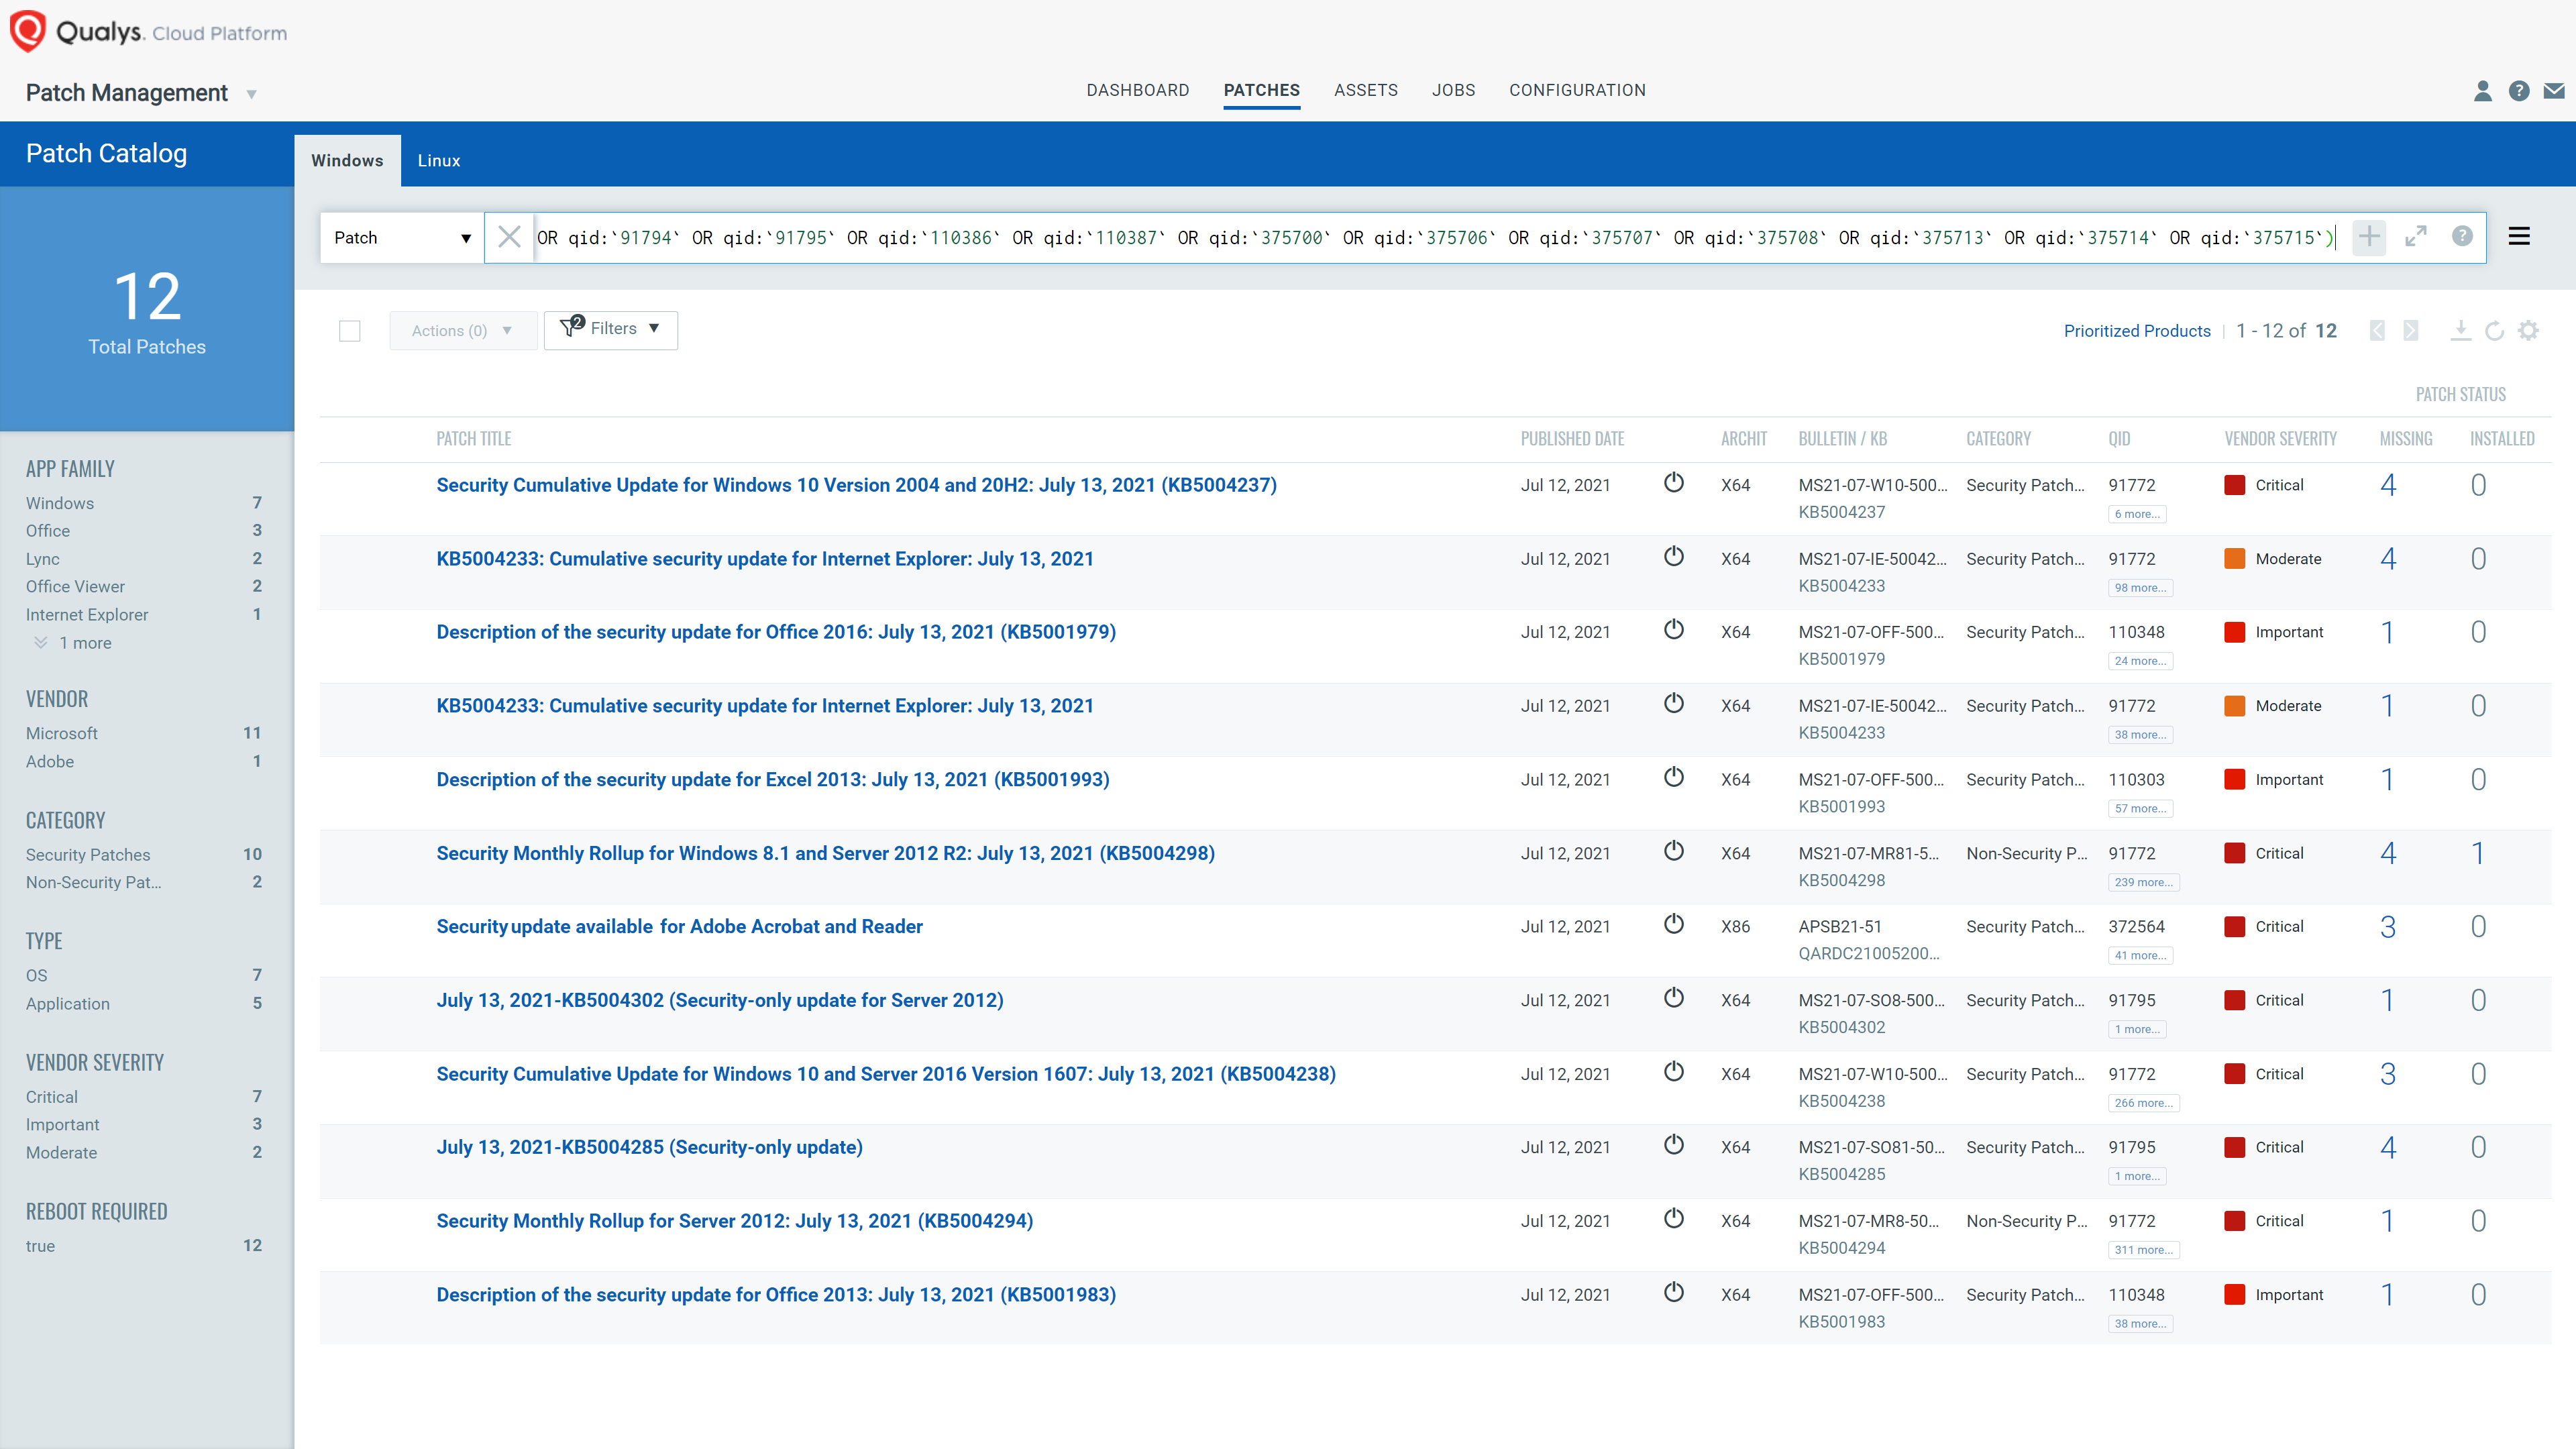The height and width of the screenshot is (1449, 2576).
Task: Open the Patch search type dropdown
Action: coord(401,237)
